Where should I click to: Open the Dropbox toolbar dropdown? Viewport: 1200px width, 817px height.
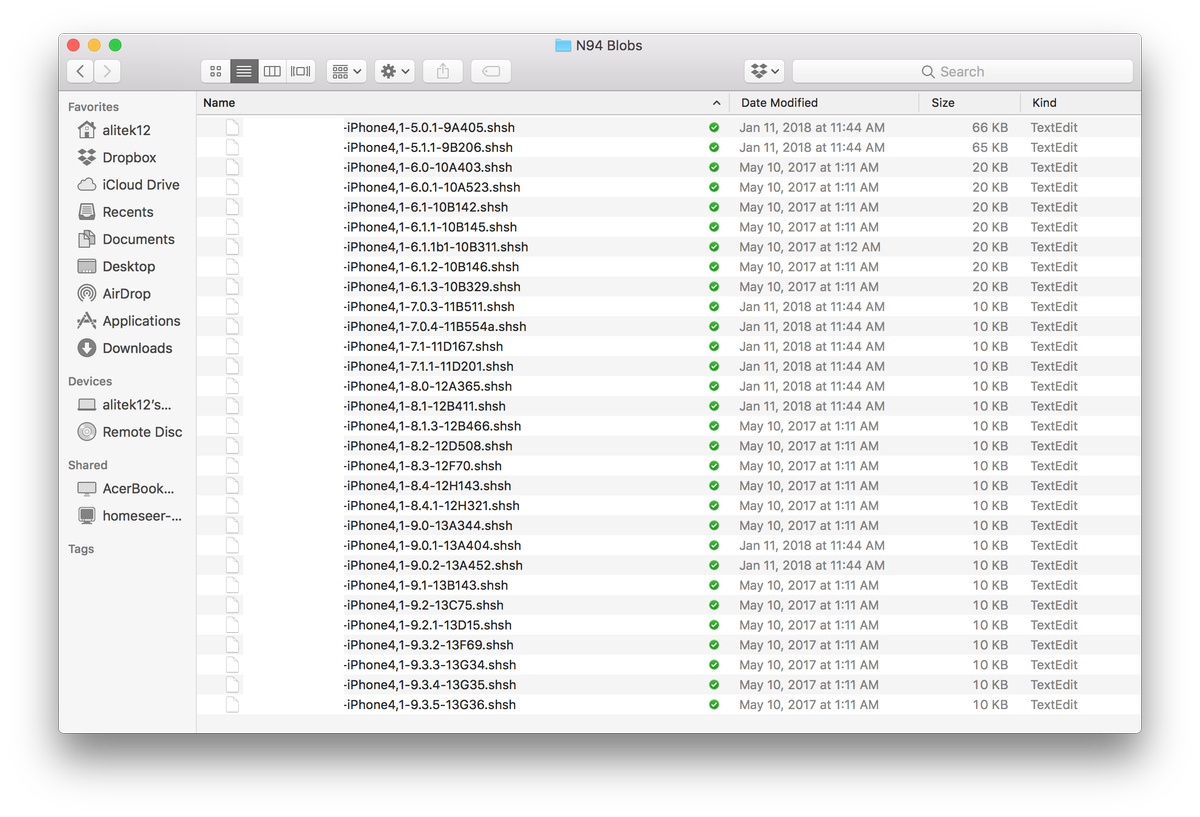pos(764,71)
